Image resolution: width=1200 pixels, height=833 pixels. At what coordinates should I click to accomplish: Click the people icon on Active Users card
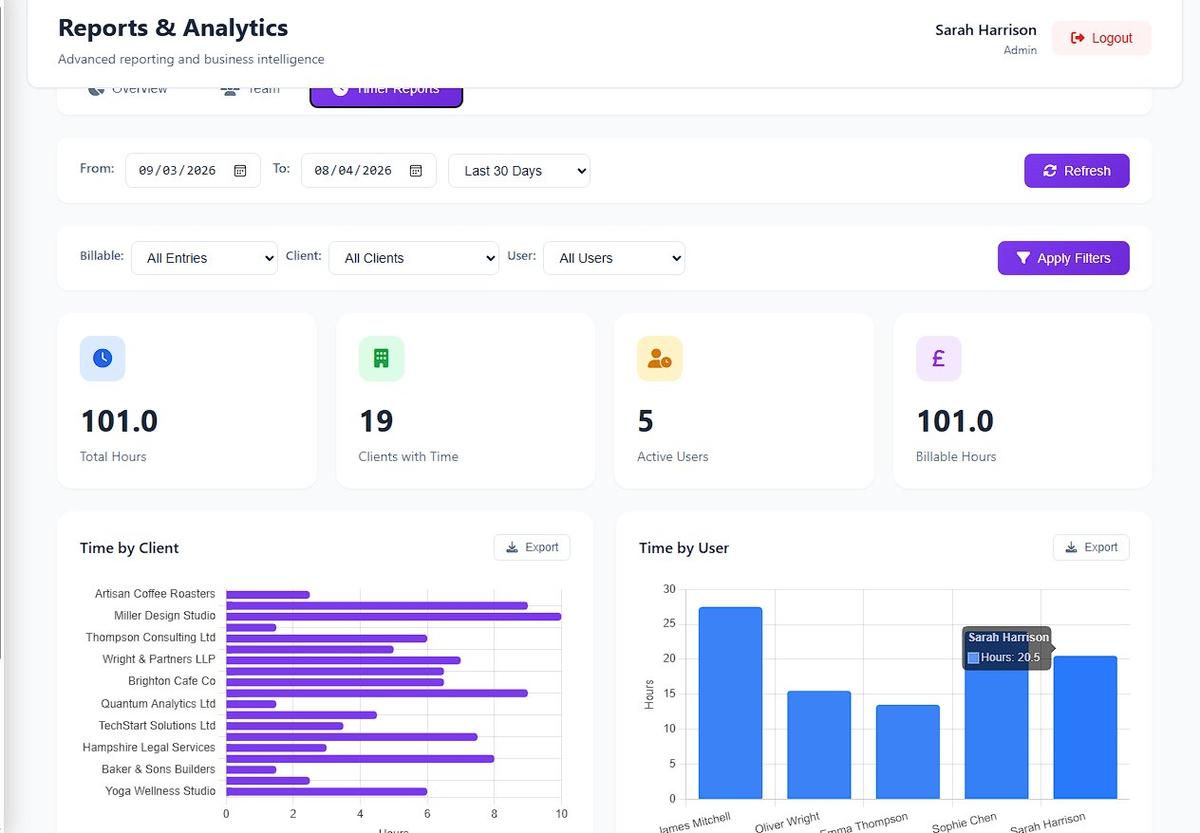(x=659, y=358)
